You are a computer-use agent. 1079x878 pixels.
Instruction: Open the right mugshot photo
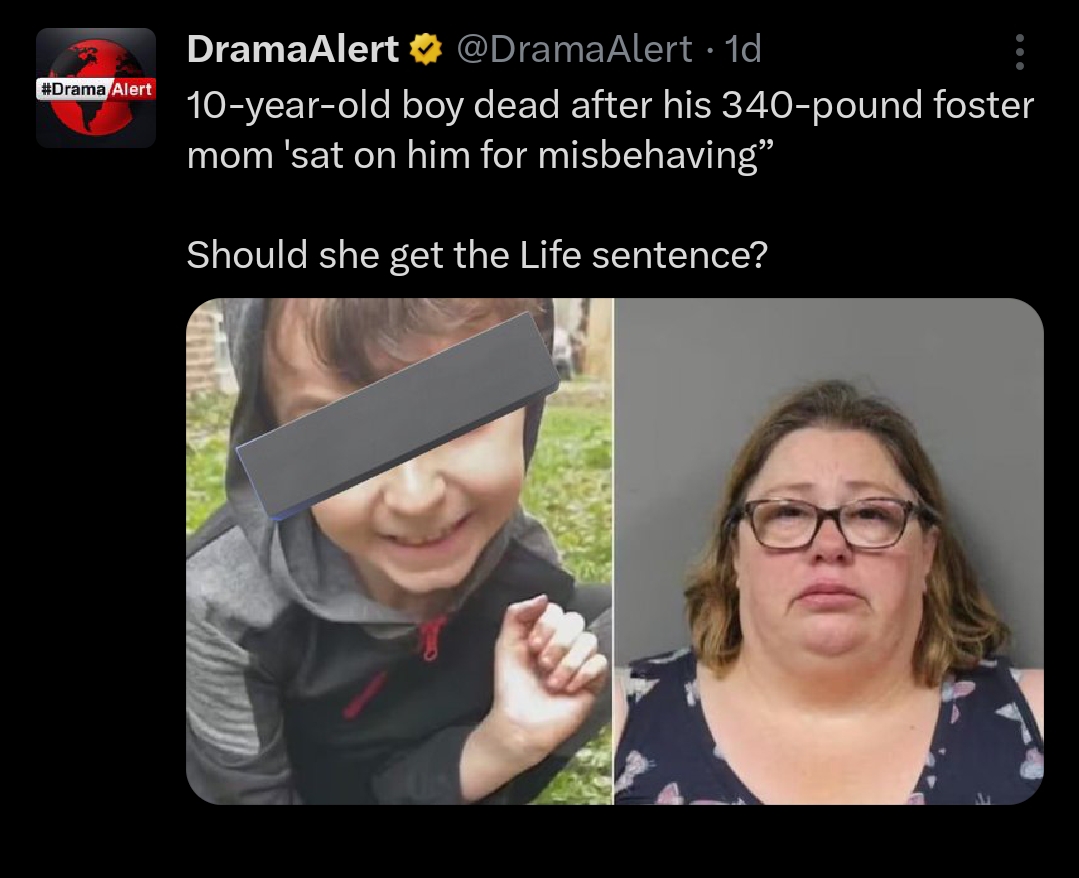click(829, 551)
